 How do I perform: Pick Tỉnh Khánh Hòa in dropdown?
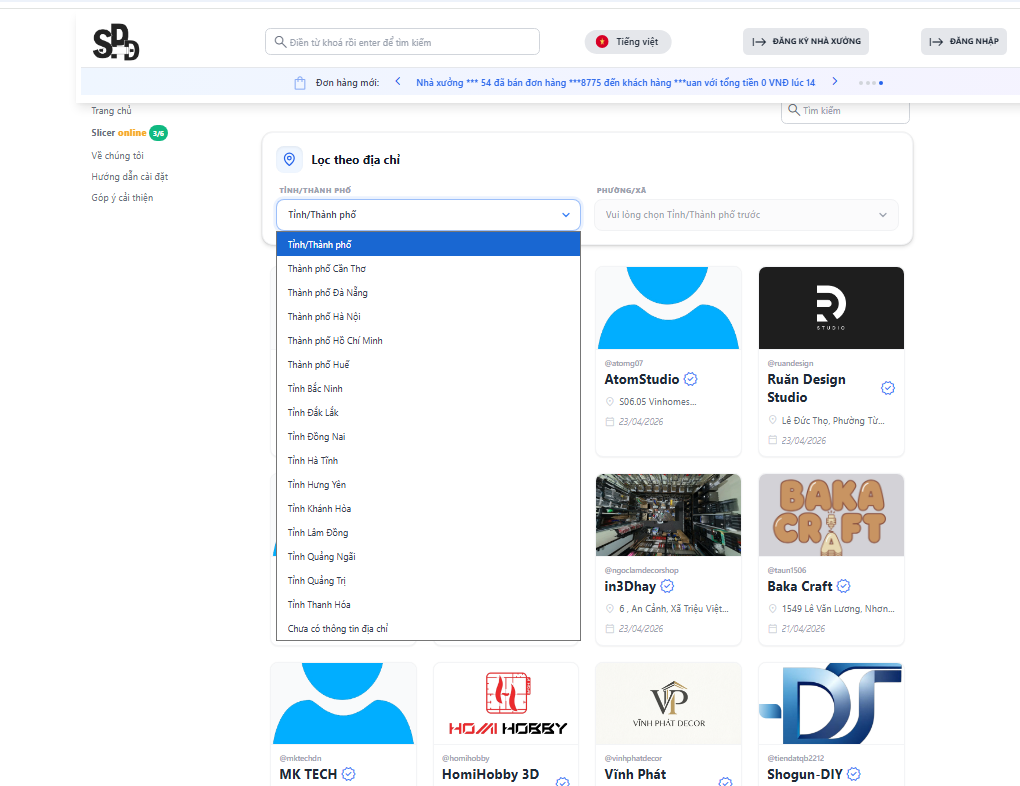coord(319,509)
